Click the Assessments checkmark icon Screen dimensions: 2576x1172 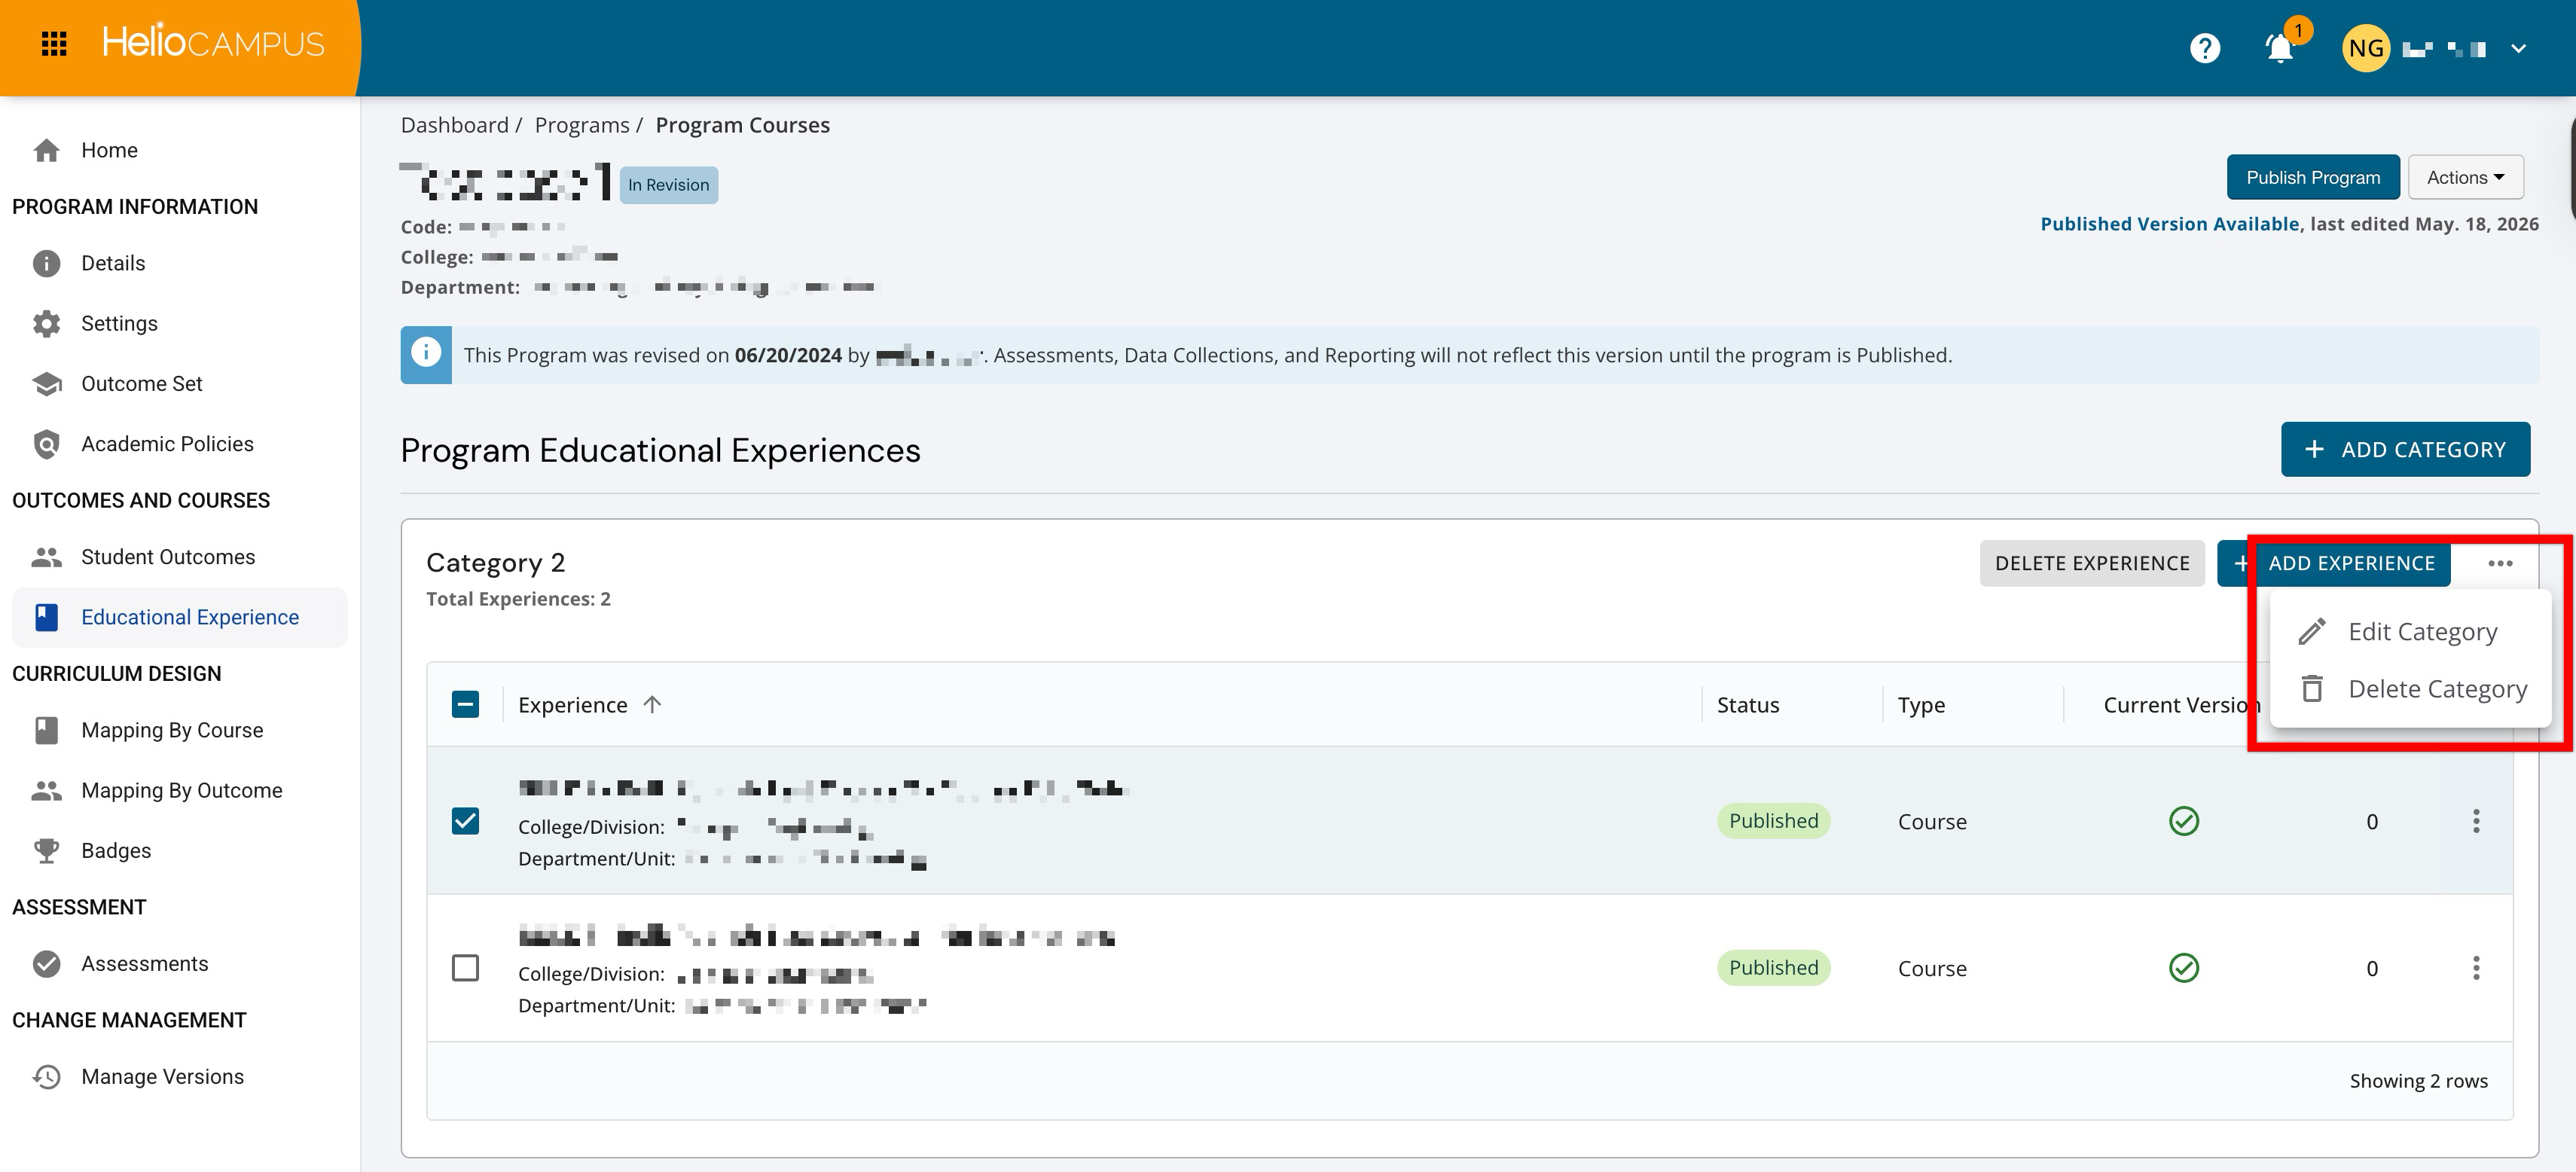pyautogui.click(x=46, y=964)
